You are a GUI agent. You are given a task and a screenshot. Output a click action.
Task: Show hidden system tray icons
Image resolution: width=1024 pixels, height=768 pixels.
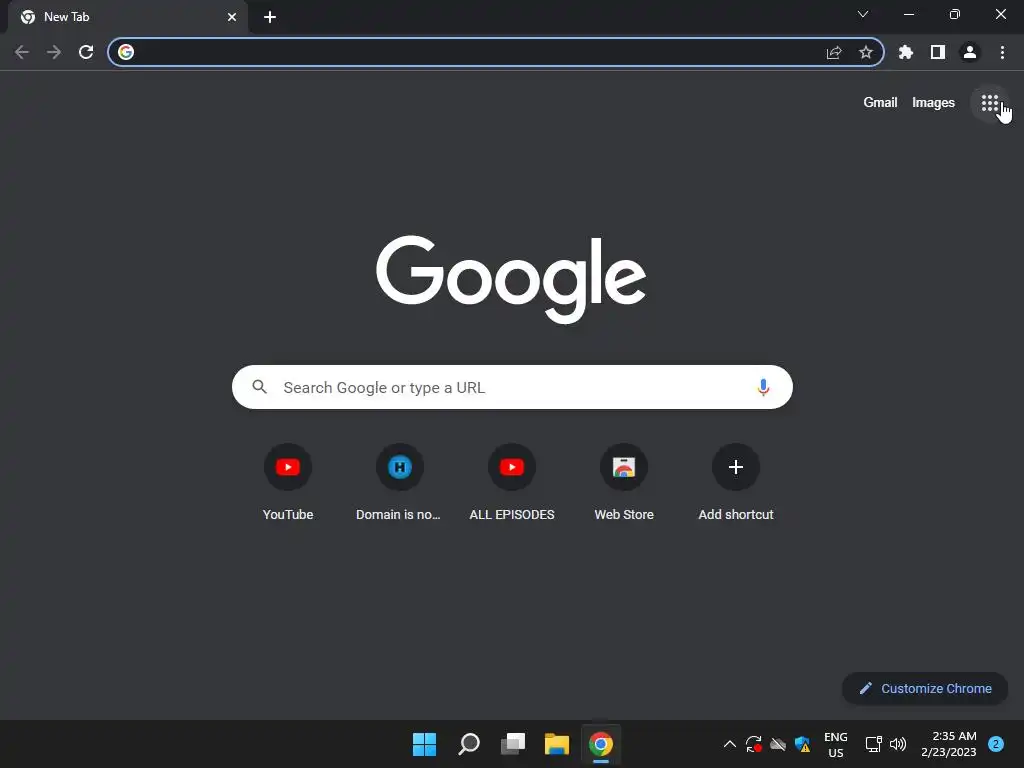pos(729,744)
